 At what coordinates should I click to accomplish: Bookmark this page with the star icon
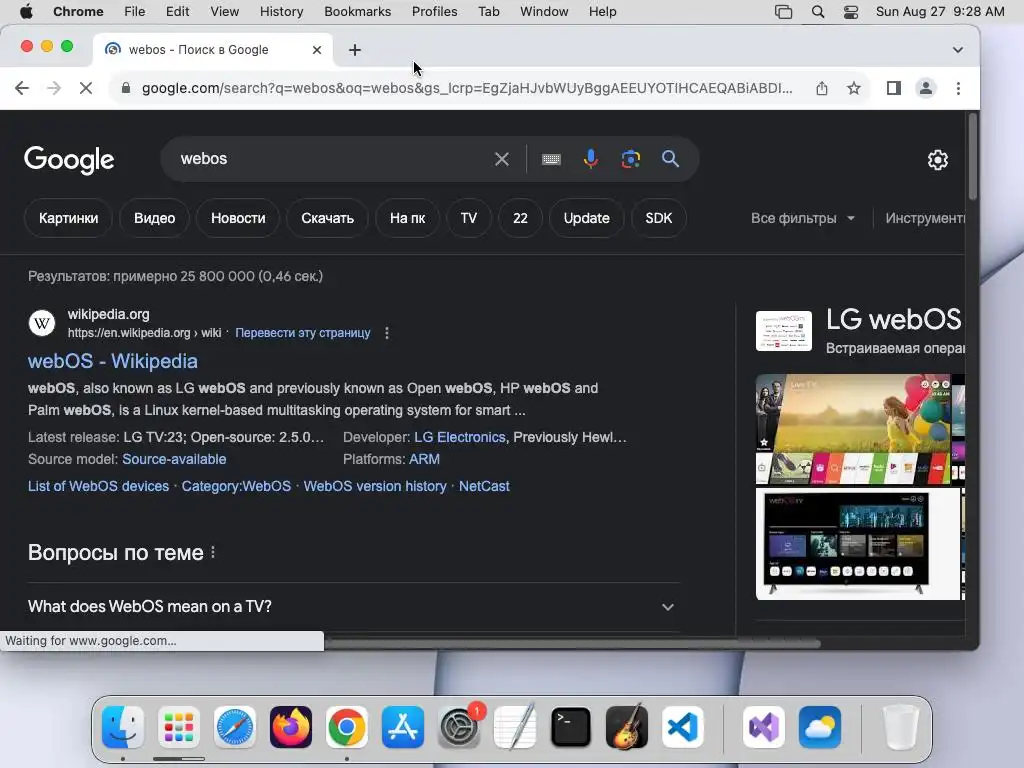pyautogui.click(x=854, y=88)
